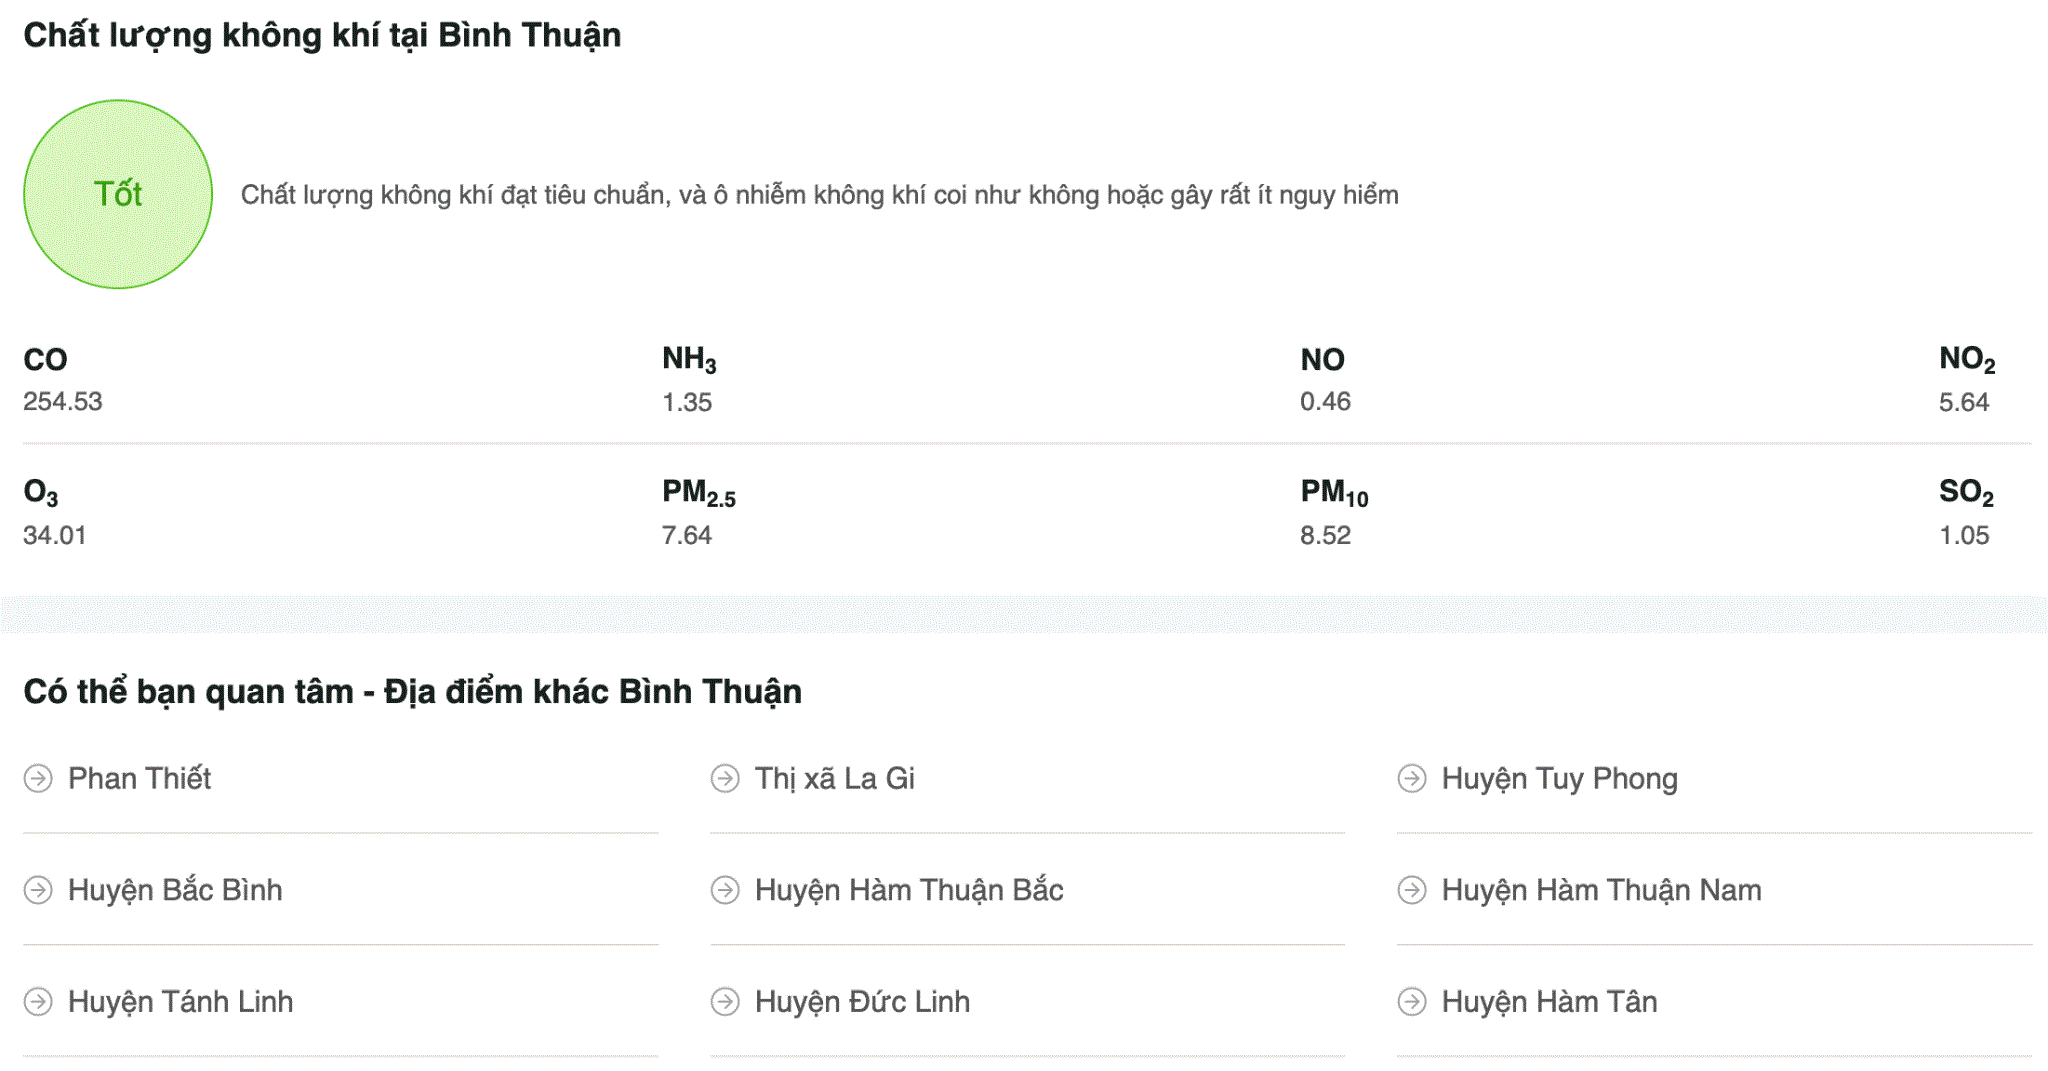
Task: Click the arrow icon beside Phan Thiết
Action: point(38,778)
